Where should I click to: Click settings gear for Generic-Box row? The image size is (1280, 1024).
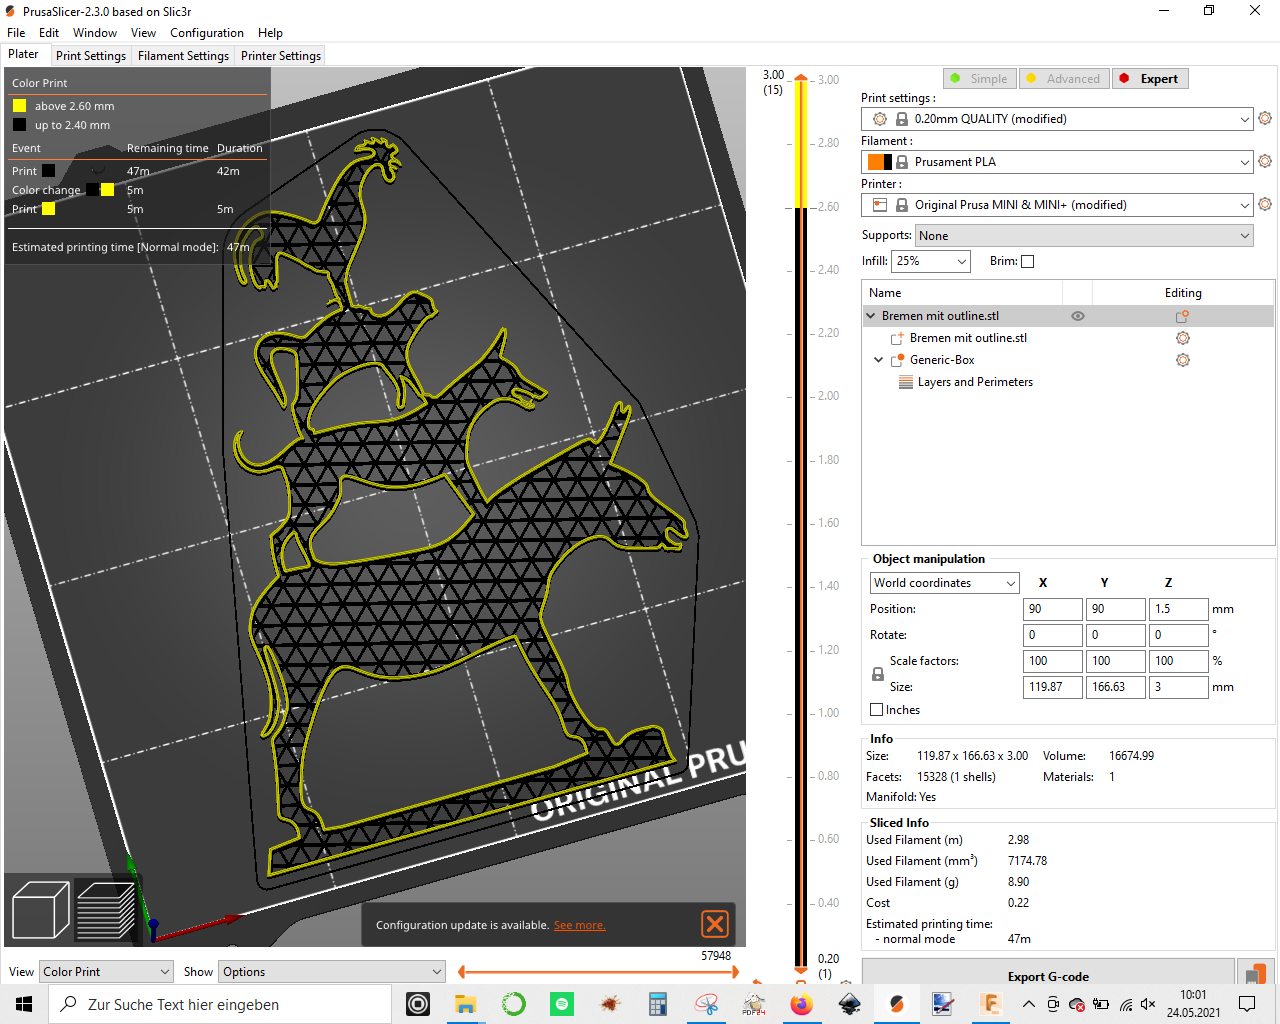[1183, 360]
